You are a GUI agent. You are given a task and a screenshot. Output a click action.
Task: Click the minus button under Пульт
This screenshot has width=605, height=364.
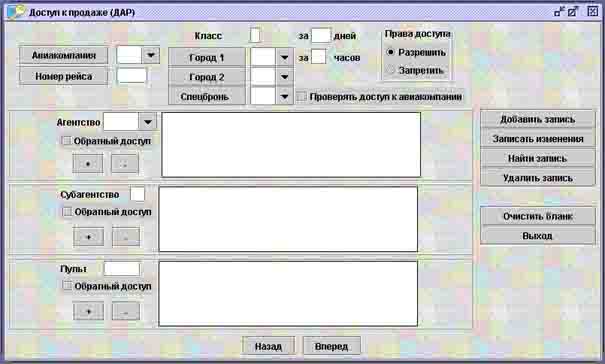[x=126, y=311]
